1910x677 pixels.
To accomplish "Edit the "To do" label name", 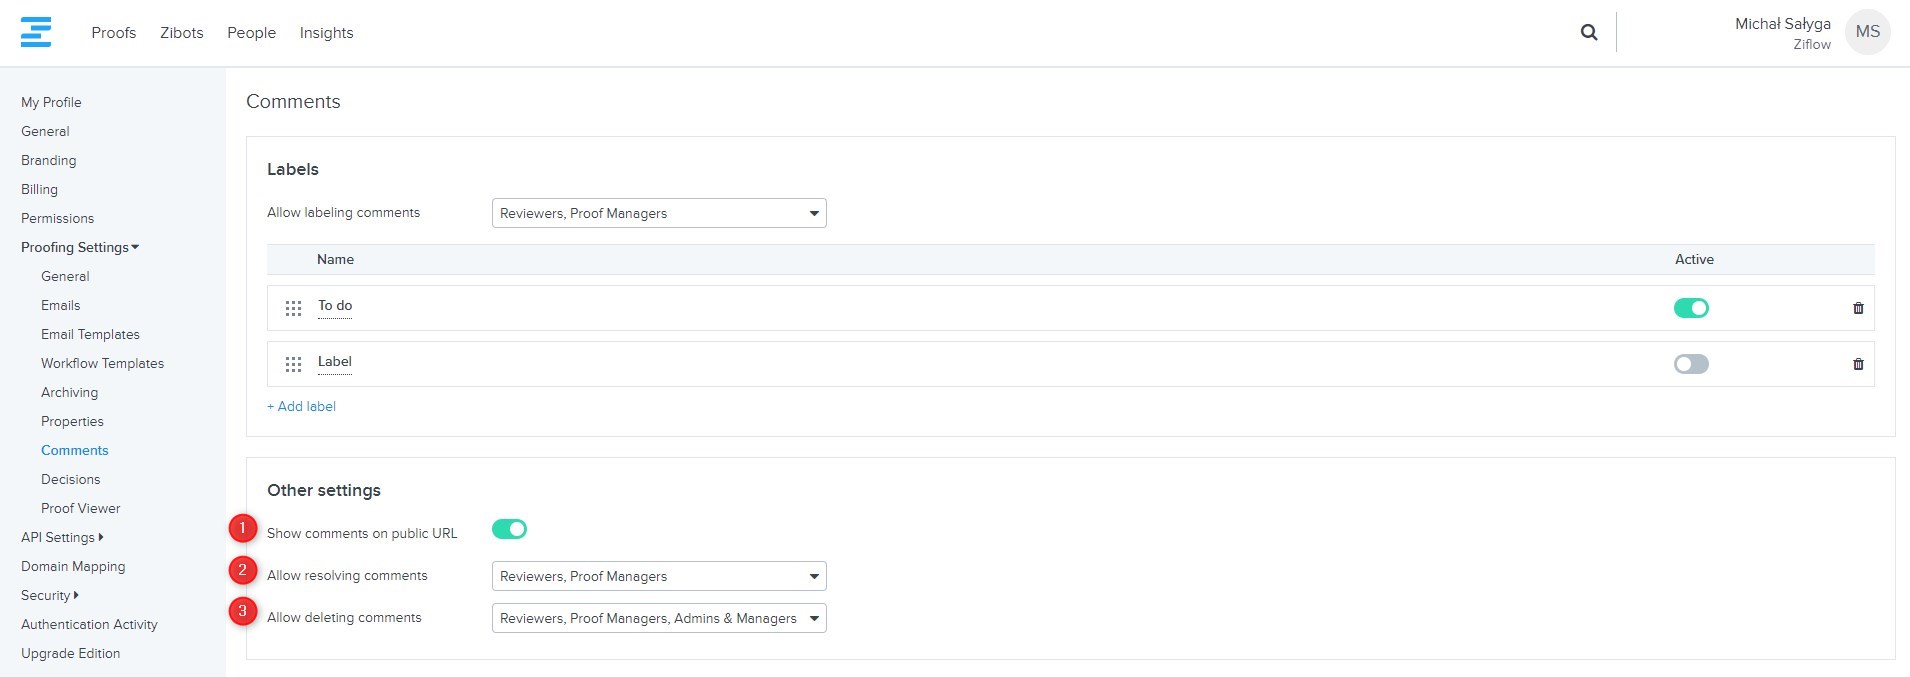I will (x=335, y=306).
